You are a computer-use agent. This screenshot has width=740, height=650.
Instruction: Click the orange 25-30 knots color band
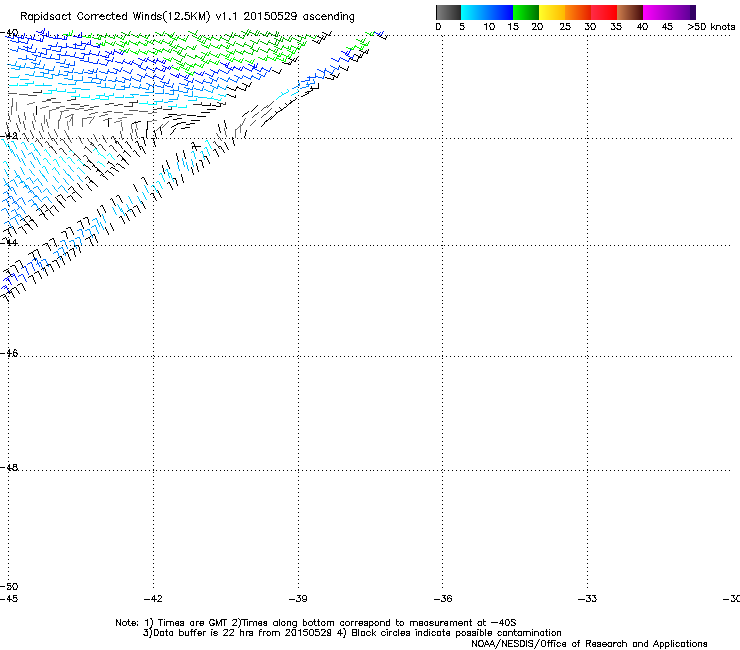coord(578,12)
